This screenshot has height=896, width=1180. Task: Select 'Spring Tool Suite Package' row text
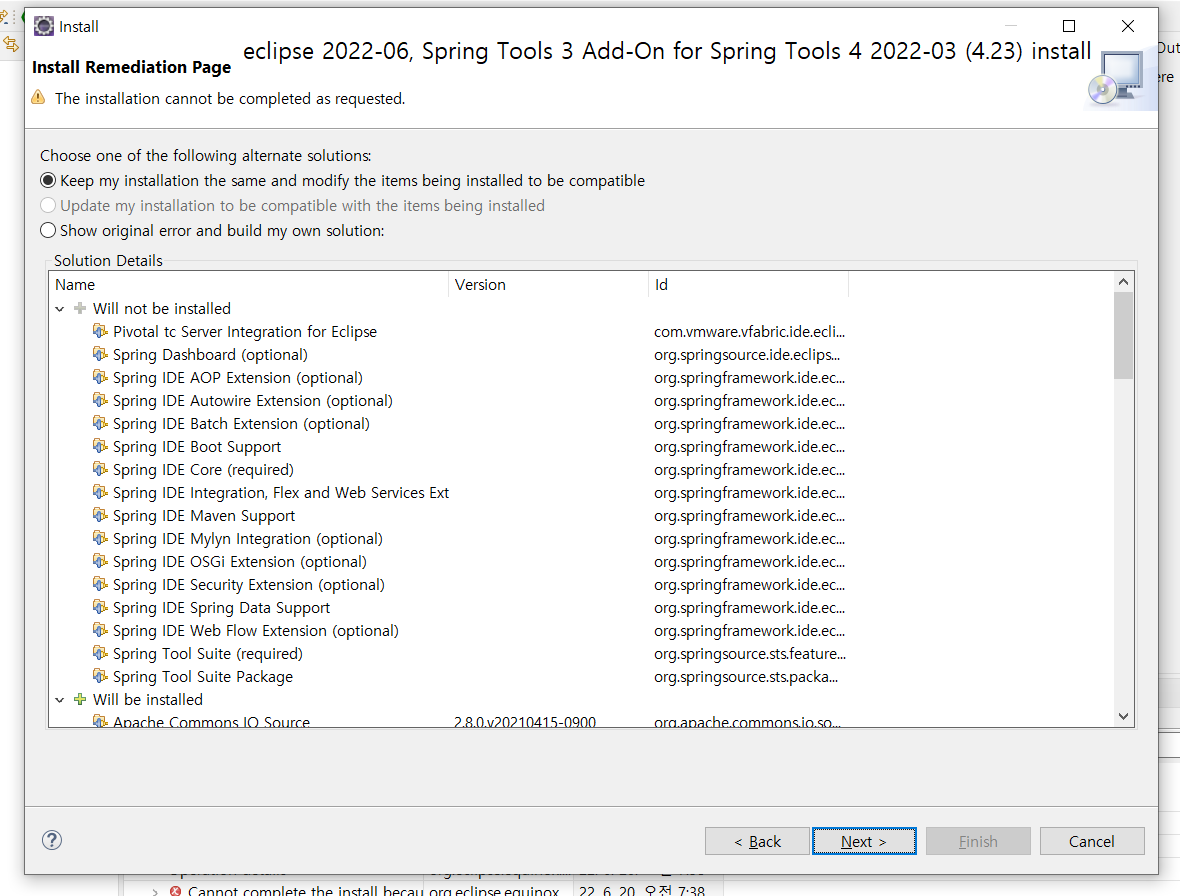click(202, 677)
